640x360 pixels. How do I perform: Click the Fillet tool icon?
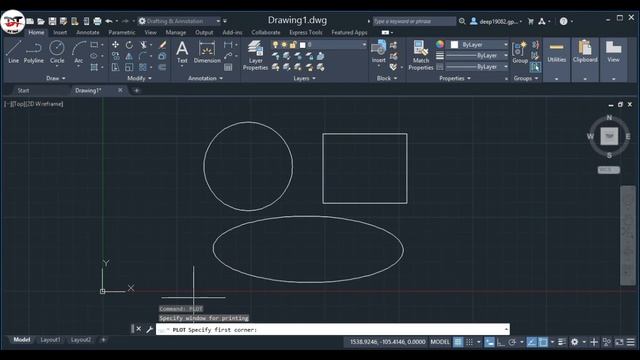pyautogui.click(x=143, y=56)
